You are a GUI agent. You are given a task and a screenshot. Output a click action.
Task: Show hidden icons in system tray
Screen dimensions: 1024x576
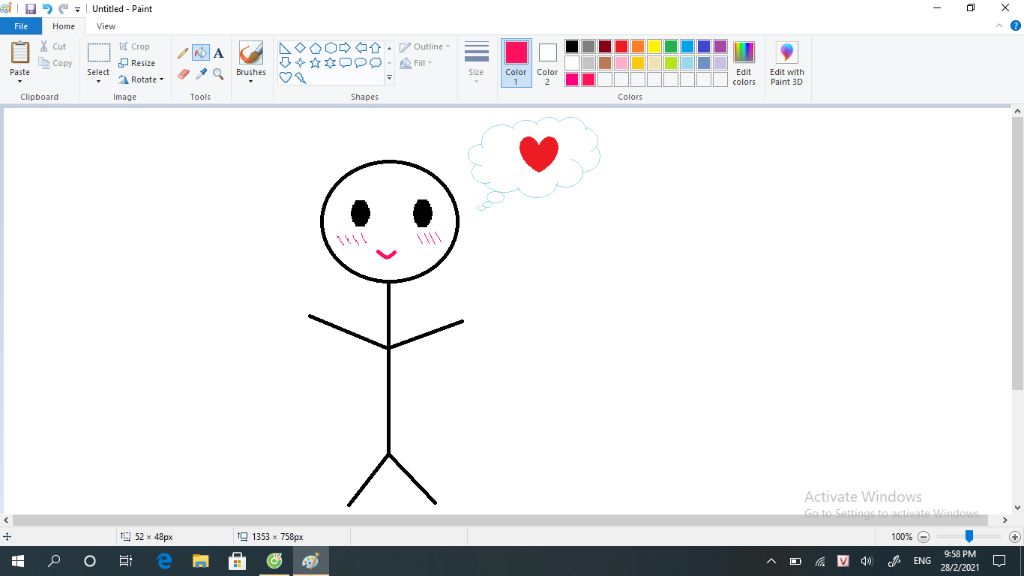pos(771,561)
